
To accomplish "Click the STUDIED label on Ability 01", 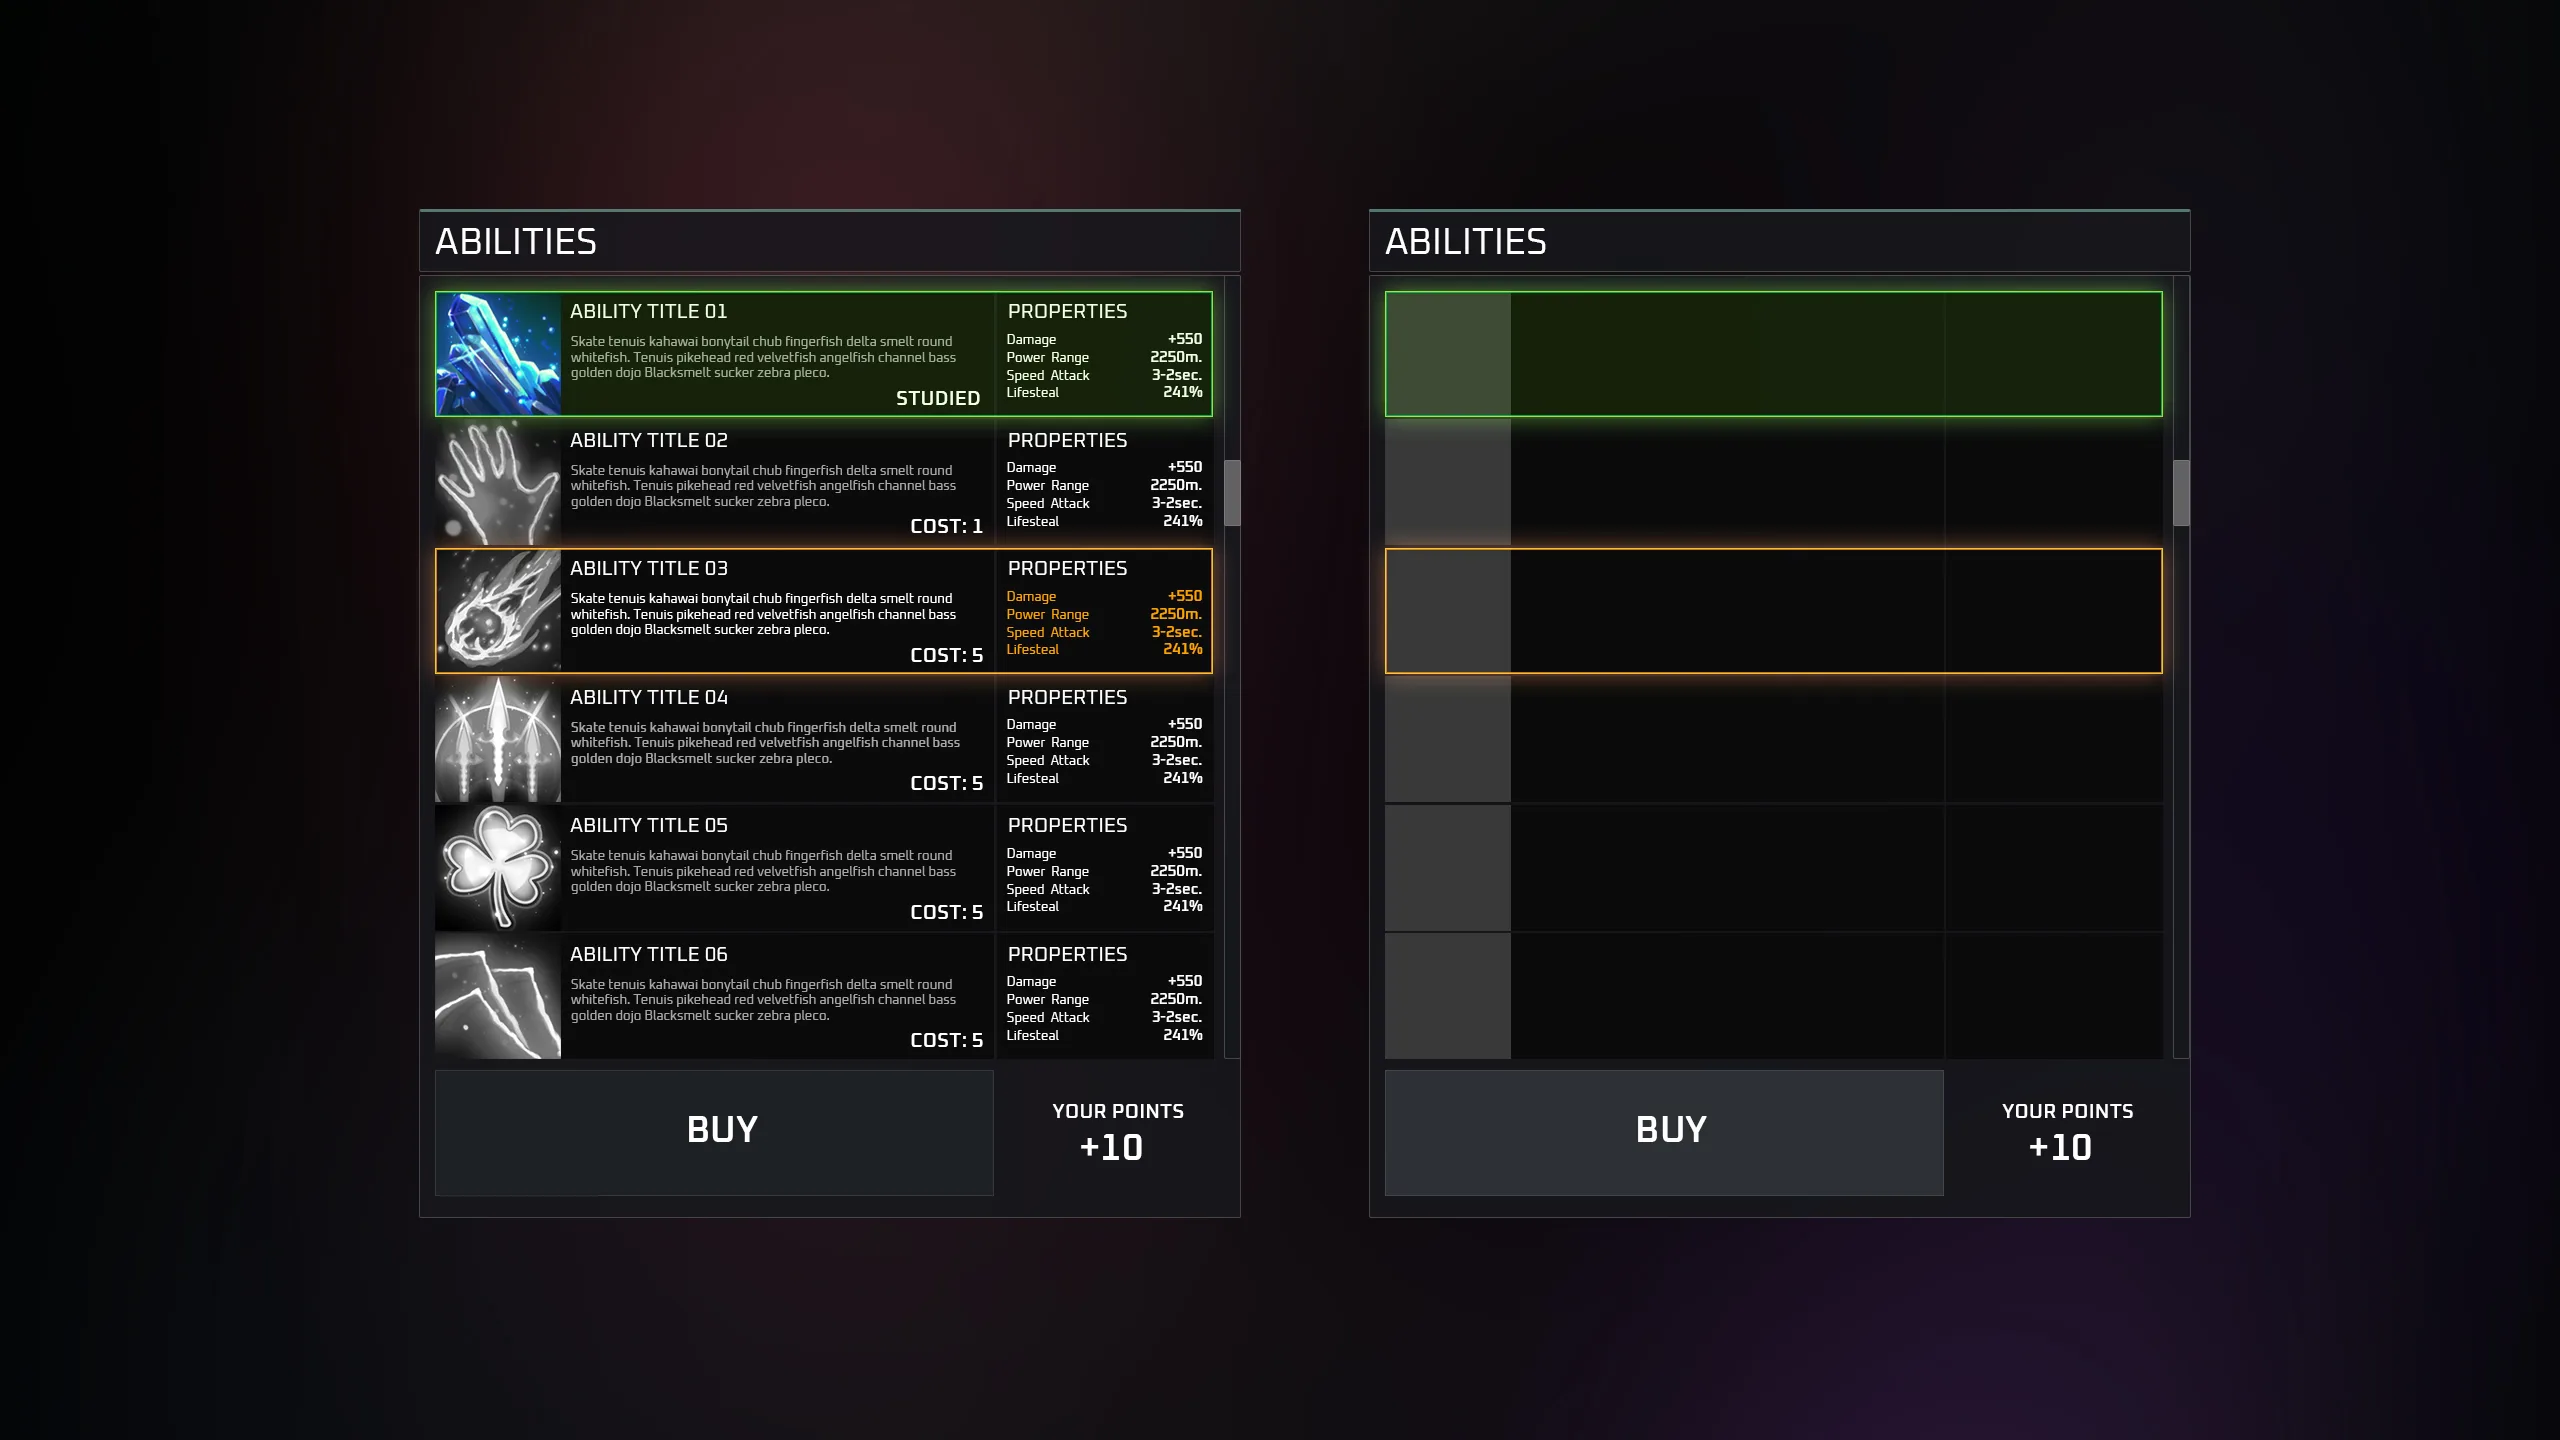I will coord(937,398).
